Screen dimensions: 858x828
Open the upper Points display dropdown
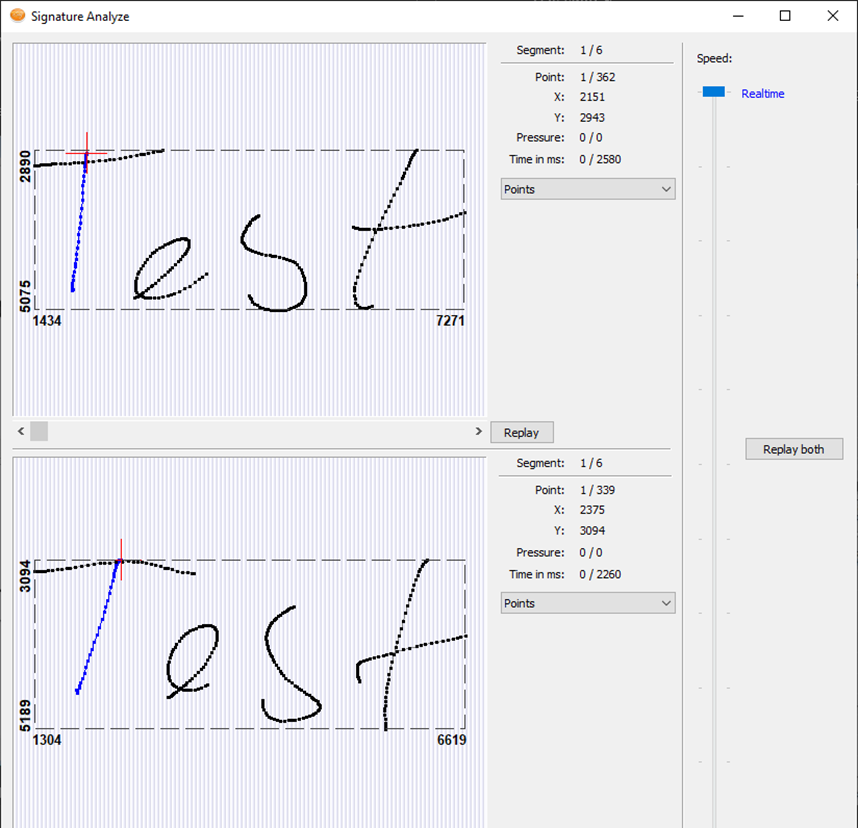[x=587, y=189]
